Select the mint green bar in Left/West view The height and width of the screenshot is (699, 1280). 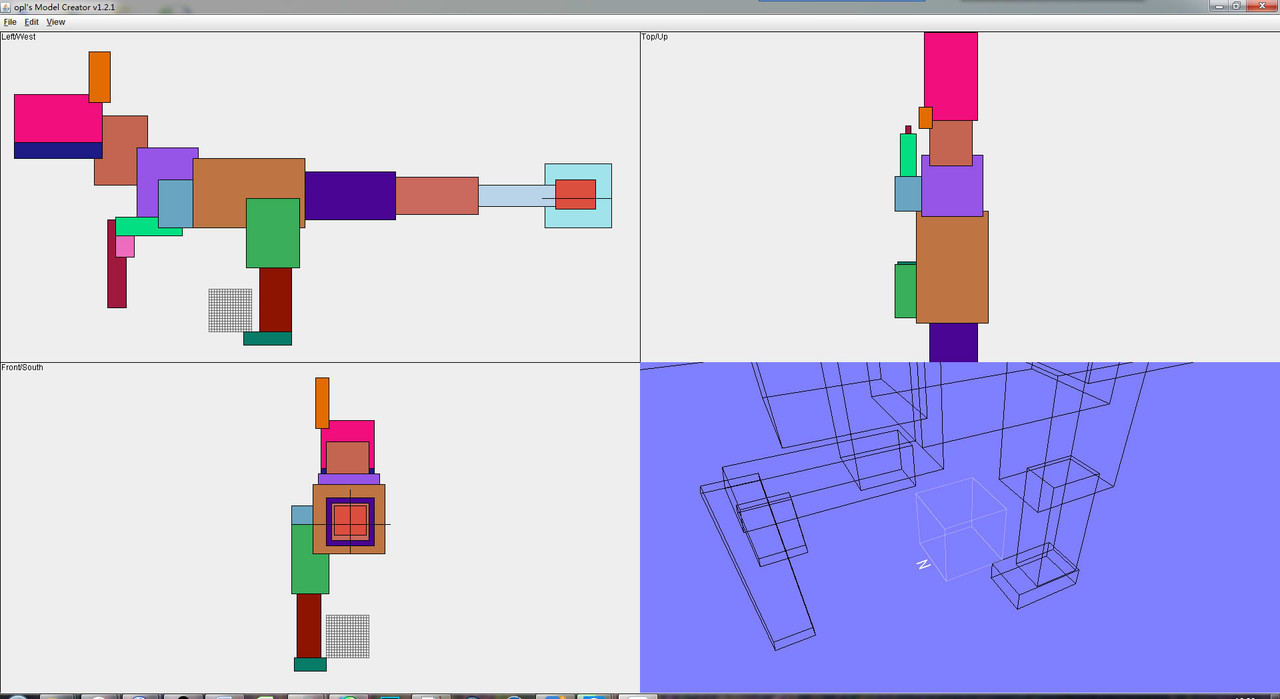click(148, 226)
